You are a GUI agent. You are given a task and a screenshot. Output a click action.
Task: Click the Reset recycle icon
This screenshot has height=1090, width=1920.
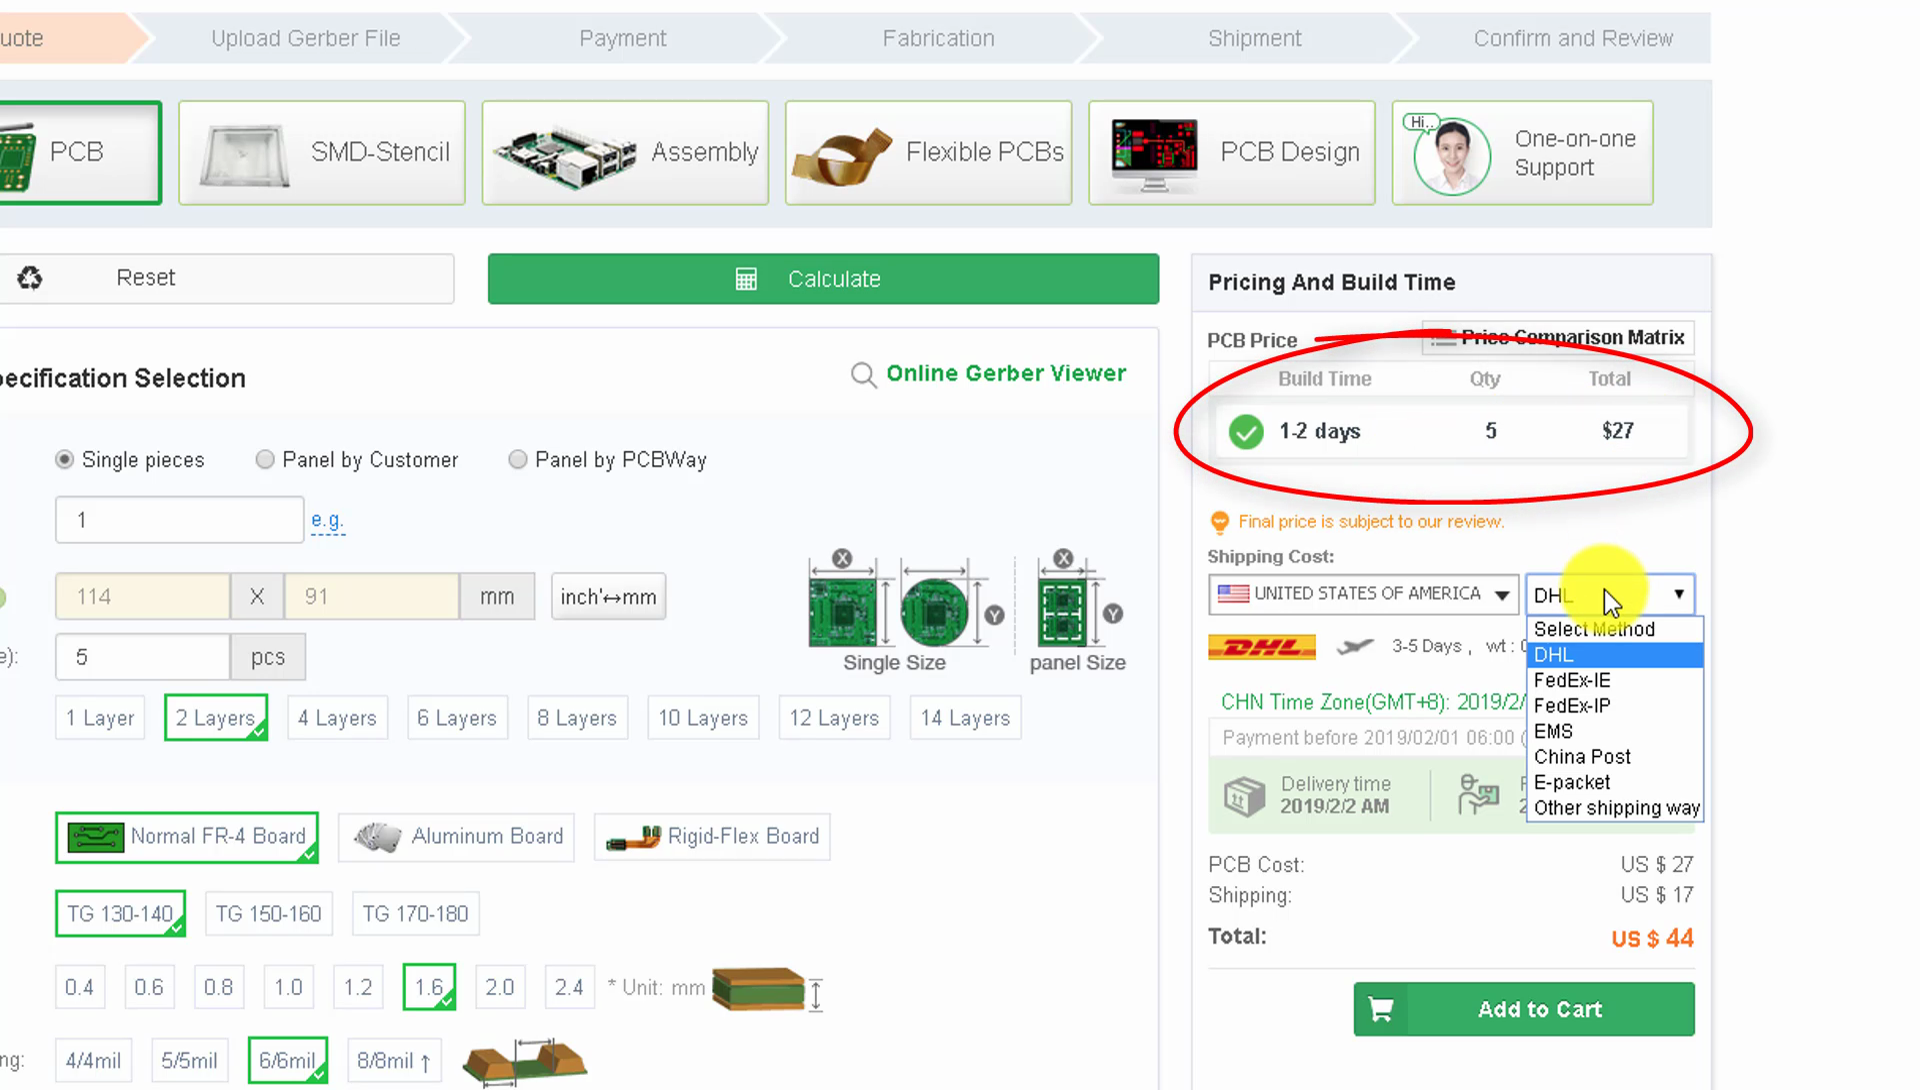point(30,278)
